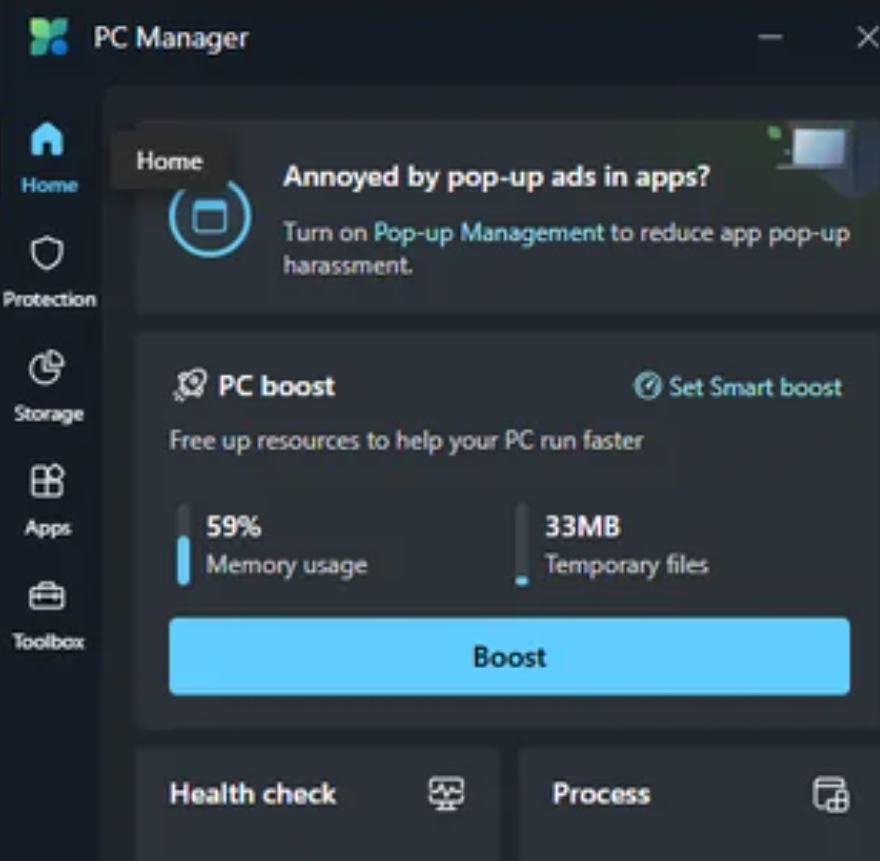Open the Process card
Image resolution: width=880 pixels, height=861 pixels.
click(699, 804)
